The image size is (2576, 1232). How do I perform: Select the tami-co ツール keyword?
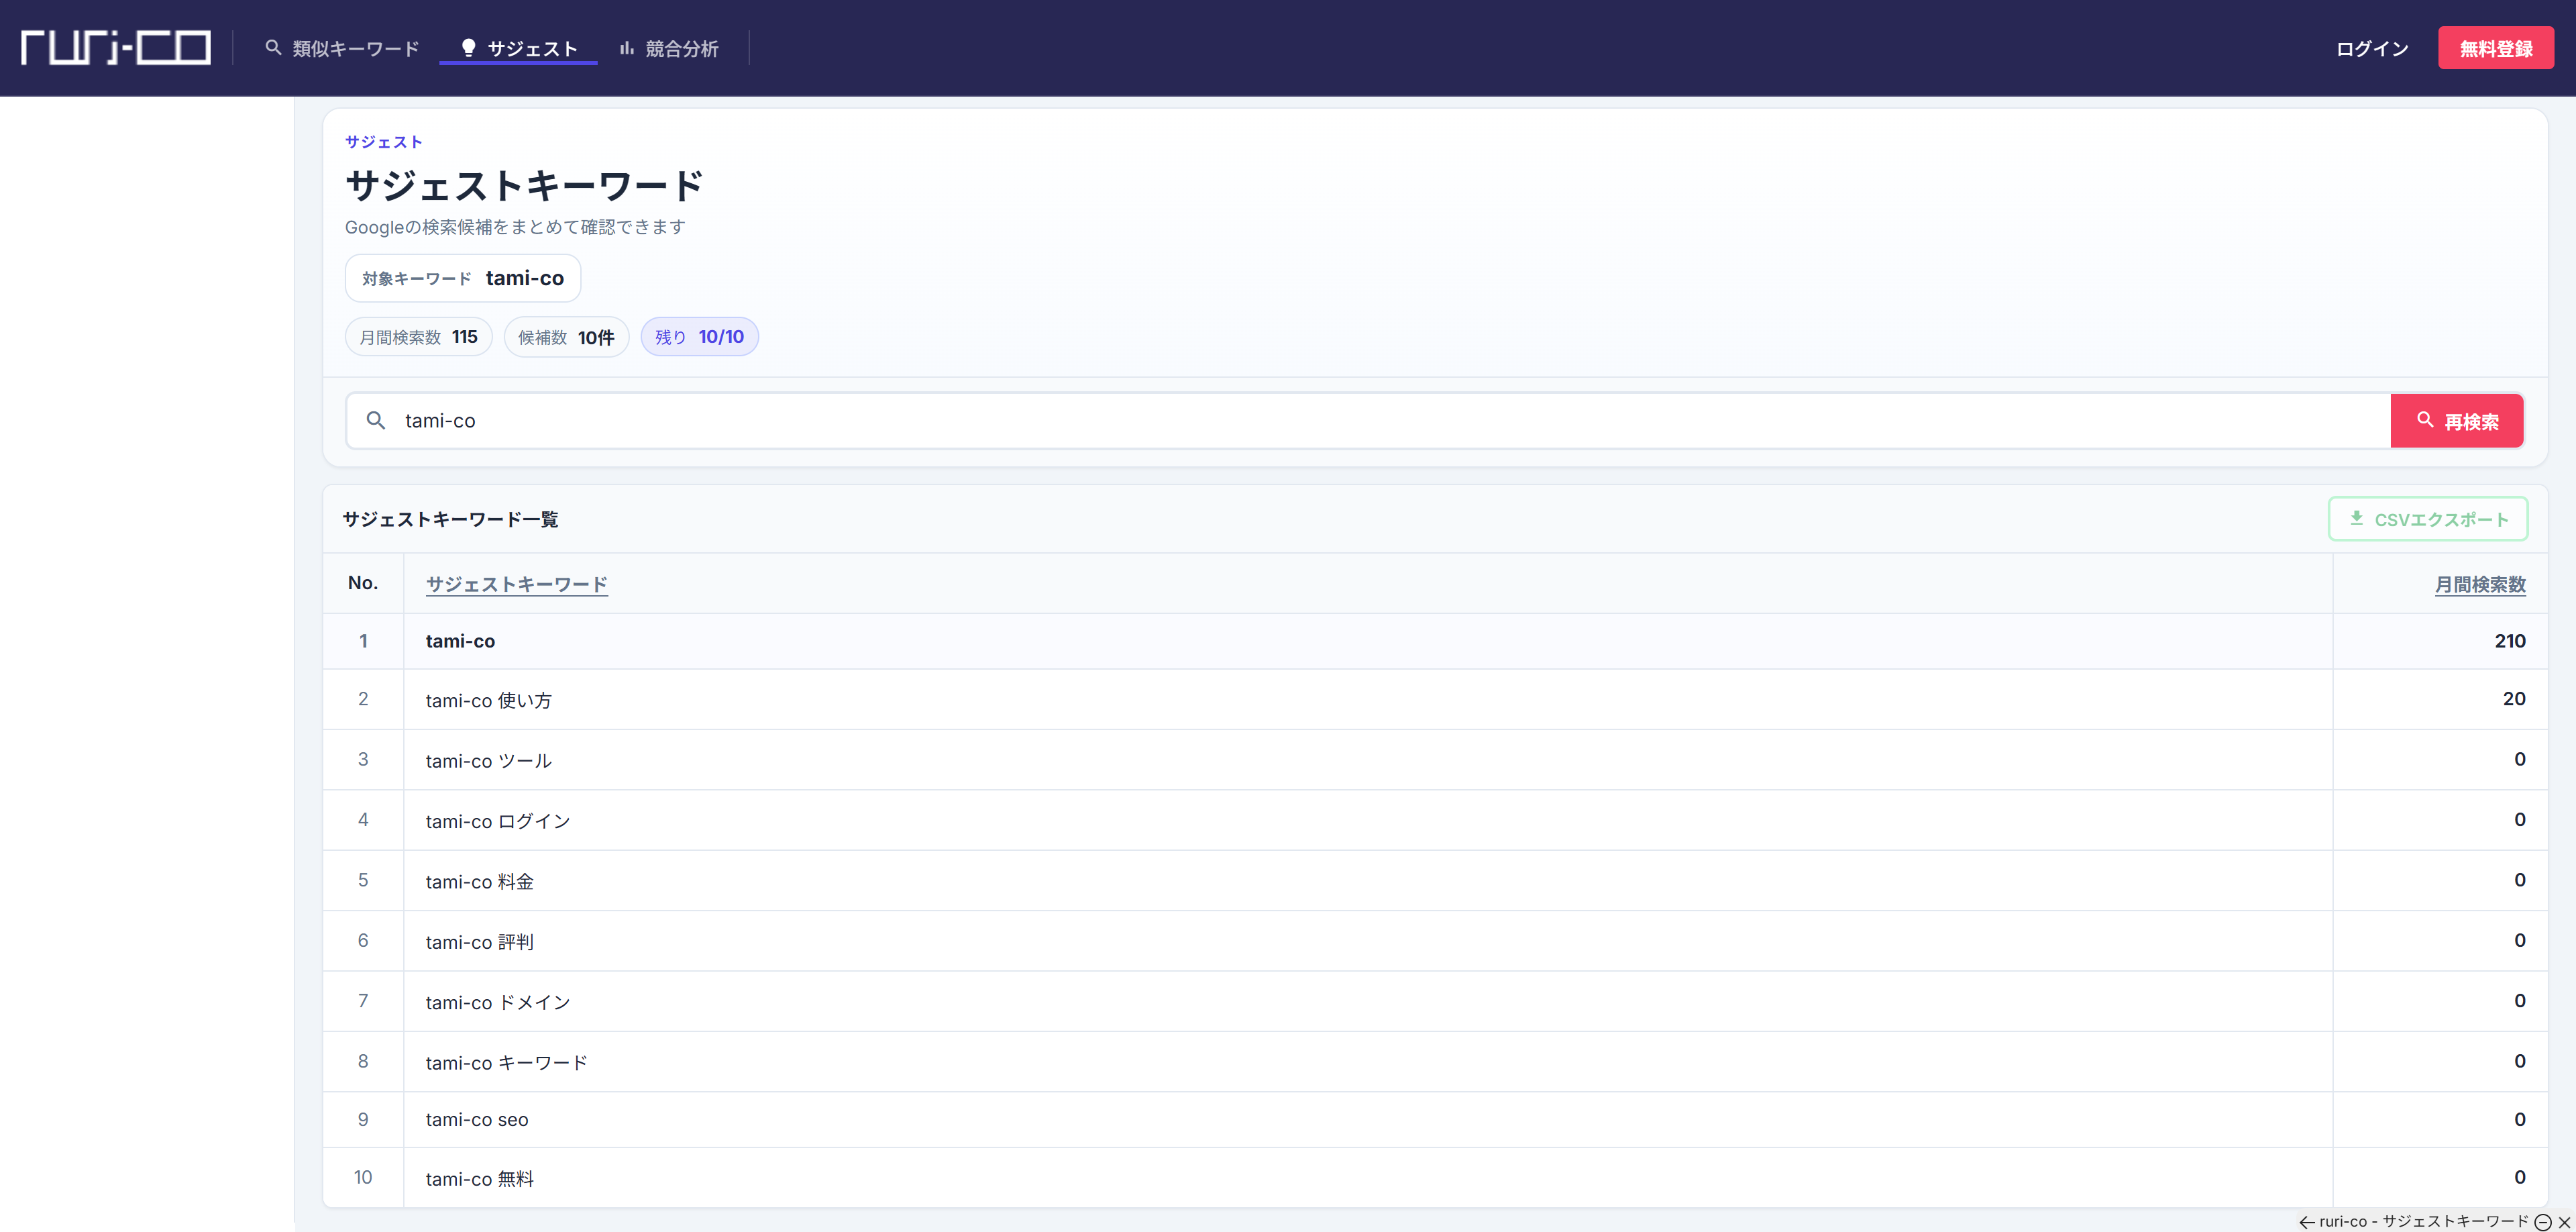[x=489, y=761]
